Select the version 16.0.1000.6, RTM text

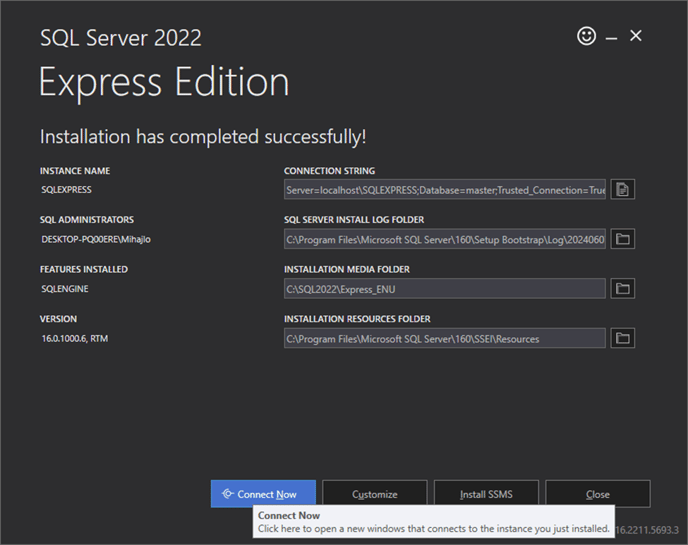click(x=75, y=338)
